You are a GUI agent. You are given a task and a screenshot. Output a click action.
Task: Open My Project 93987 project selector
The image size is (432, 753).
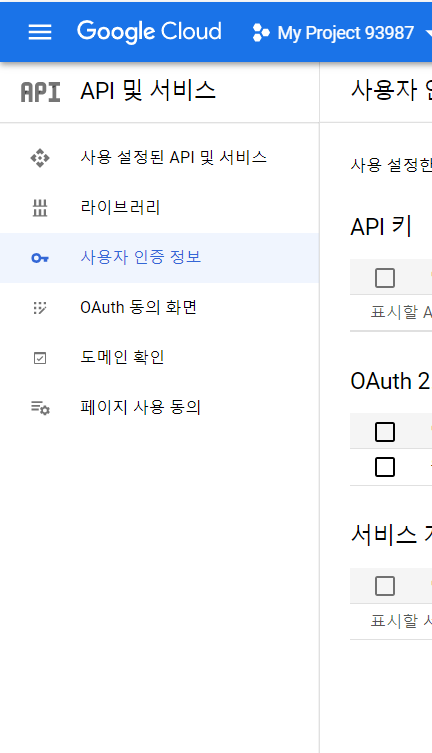(346, 33)
